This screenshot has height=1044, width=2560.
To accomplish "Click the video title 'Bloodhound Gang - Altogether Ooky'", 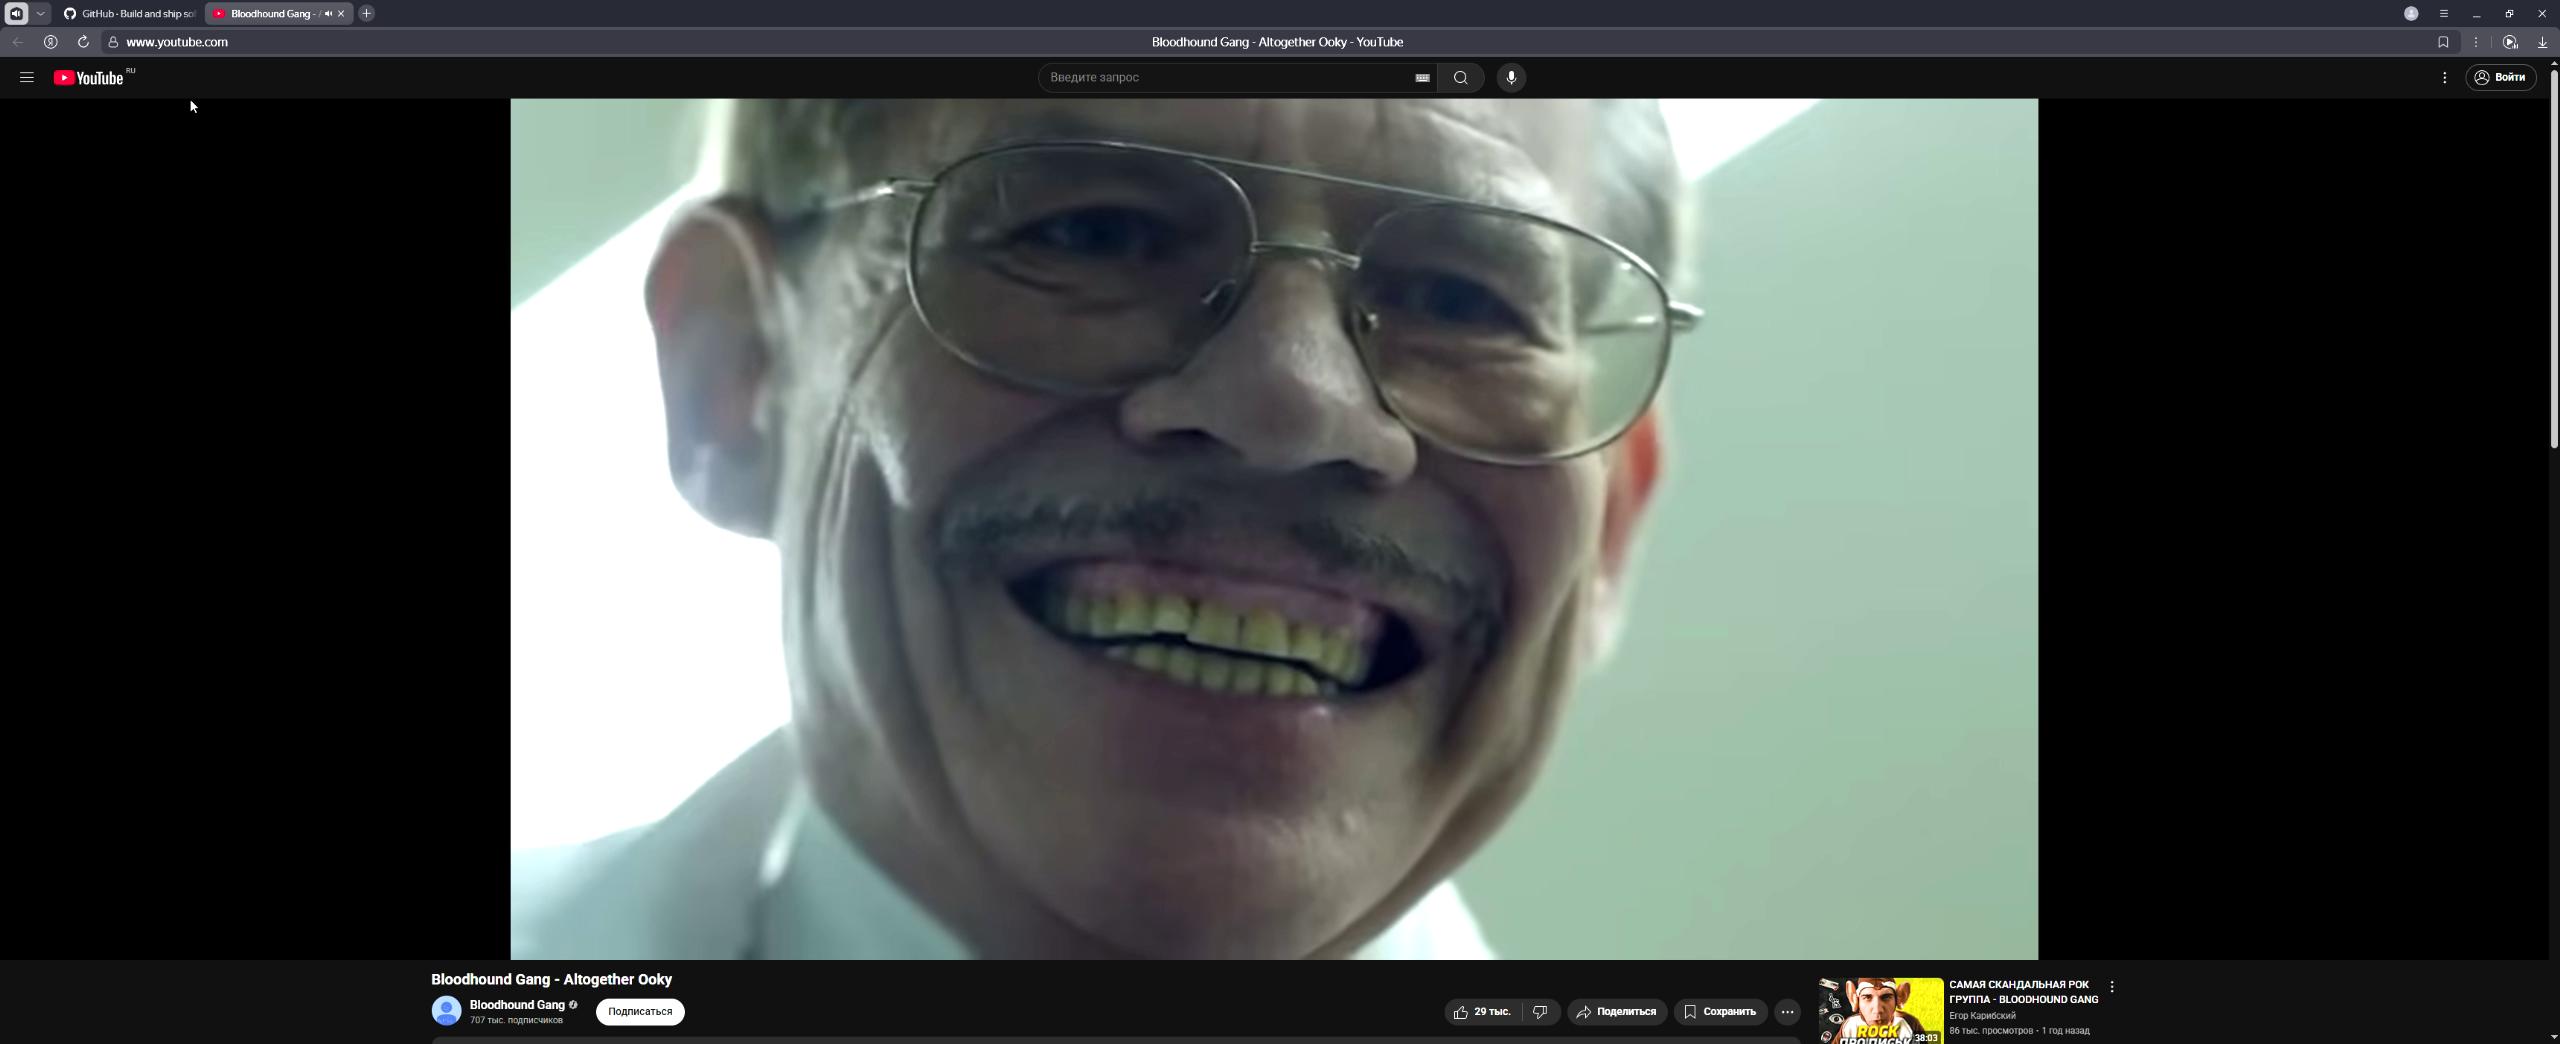I will (551, 979).
